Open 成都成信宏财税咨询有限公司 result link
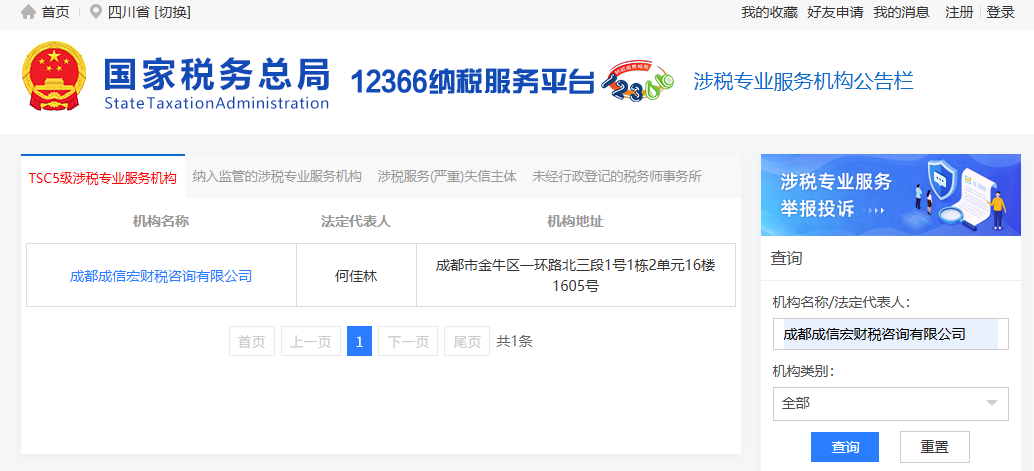 coord(161,276)
